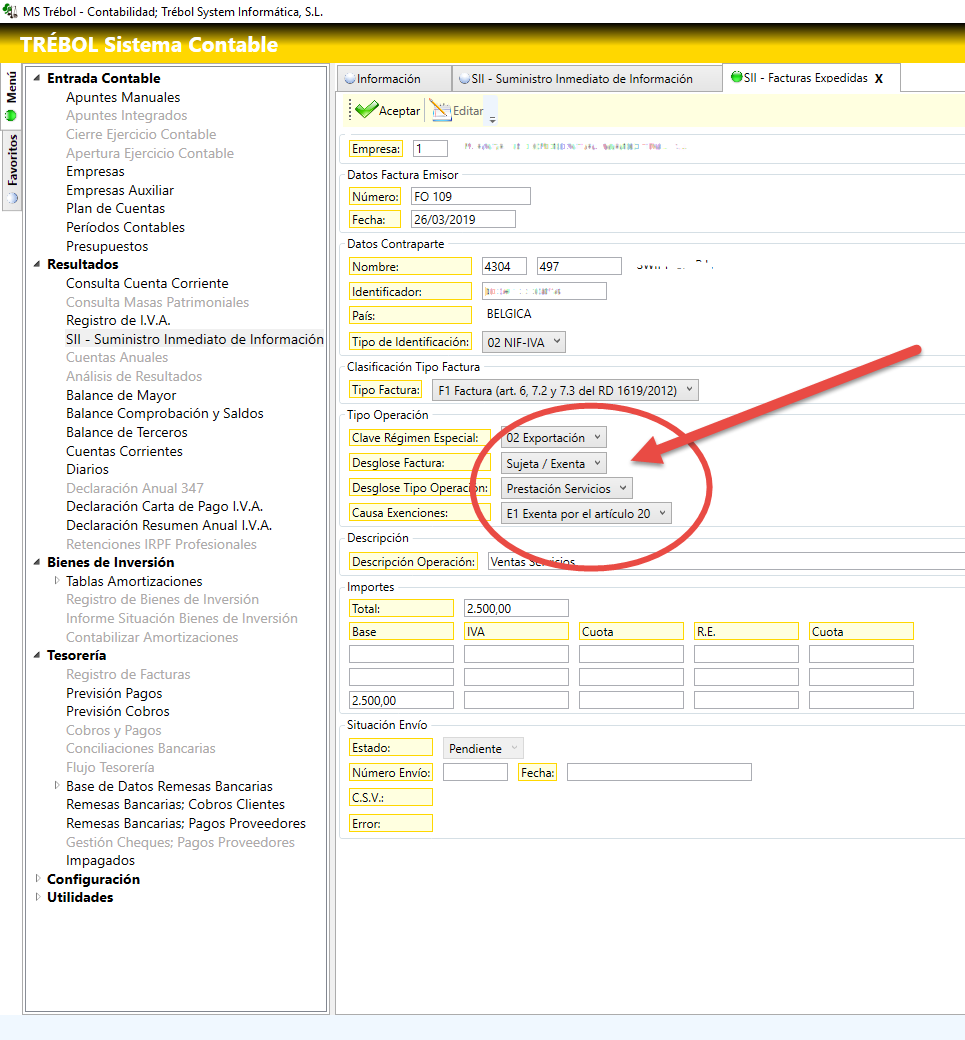Open the Clave Régimen Especial dropdown
Viewport: 965px width, 1040px height.
point(553,438)
